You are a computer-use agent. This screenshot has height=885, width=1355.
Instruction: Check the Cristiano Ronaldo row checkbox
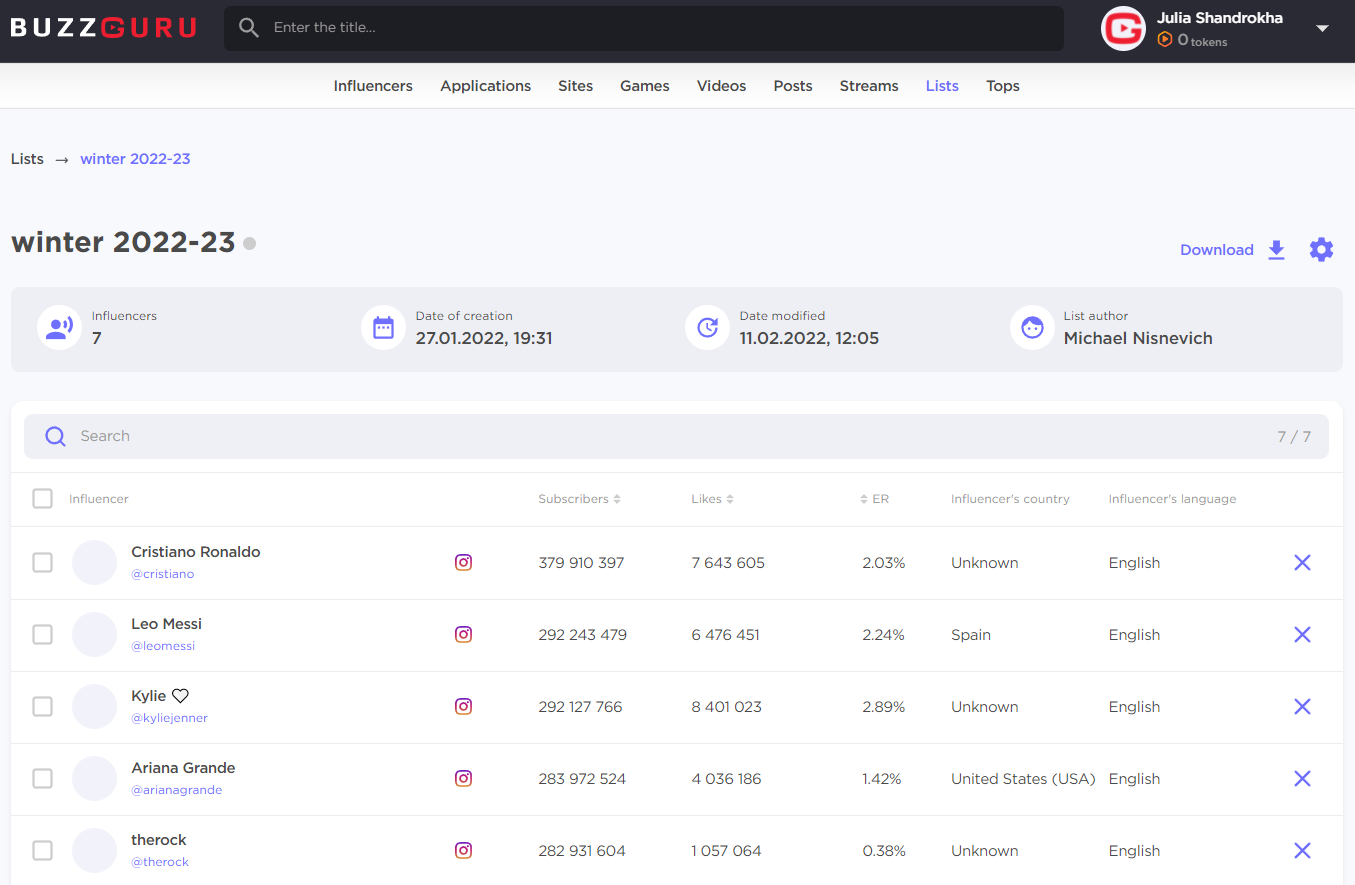point(42,563)
